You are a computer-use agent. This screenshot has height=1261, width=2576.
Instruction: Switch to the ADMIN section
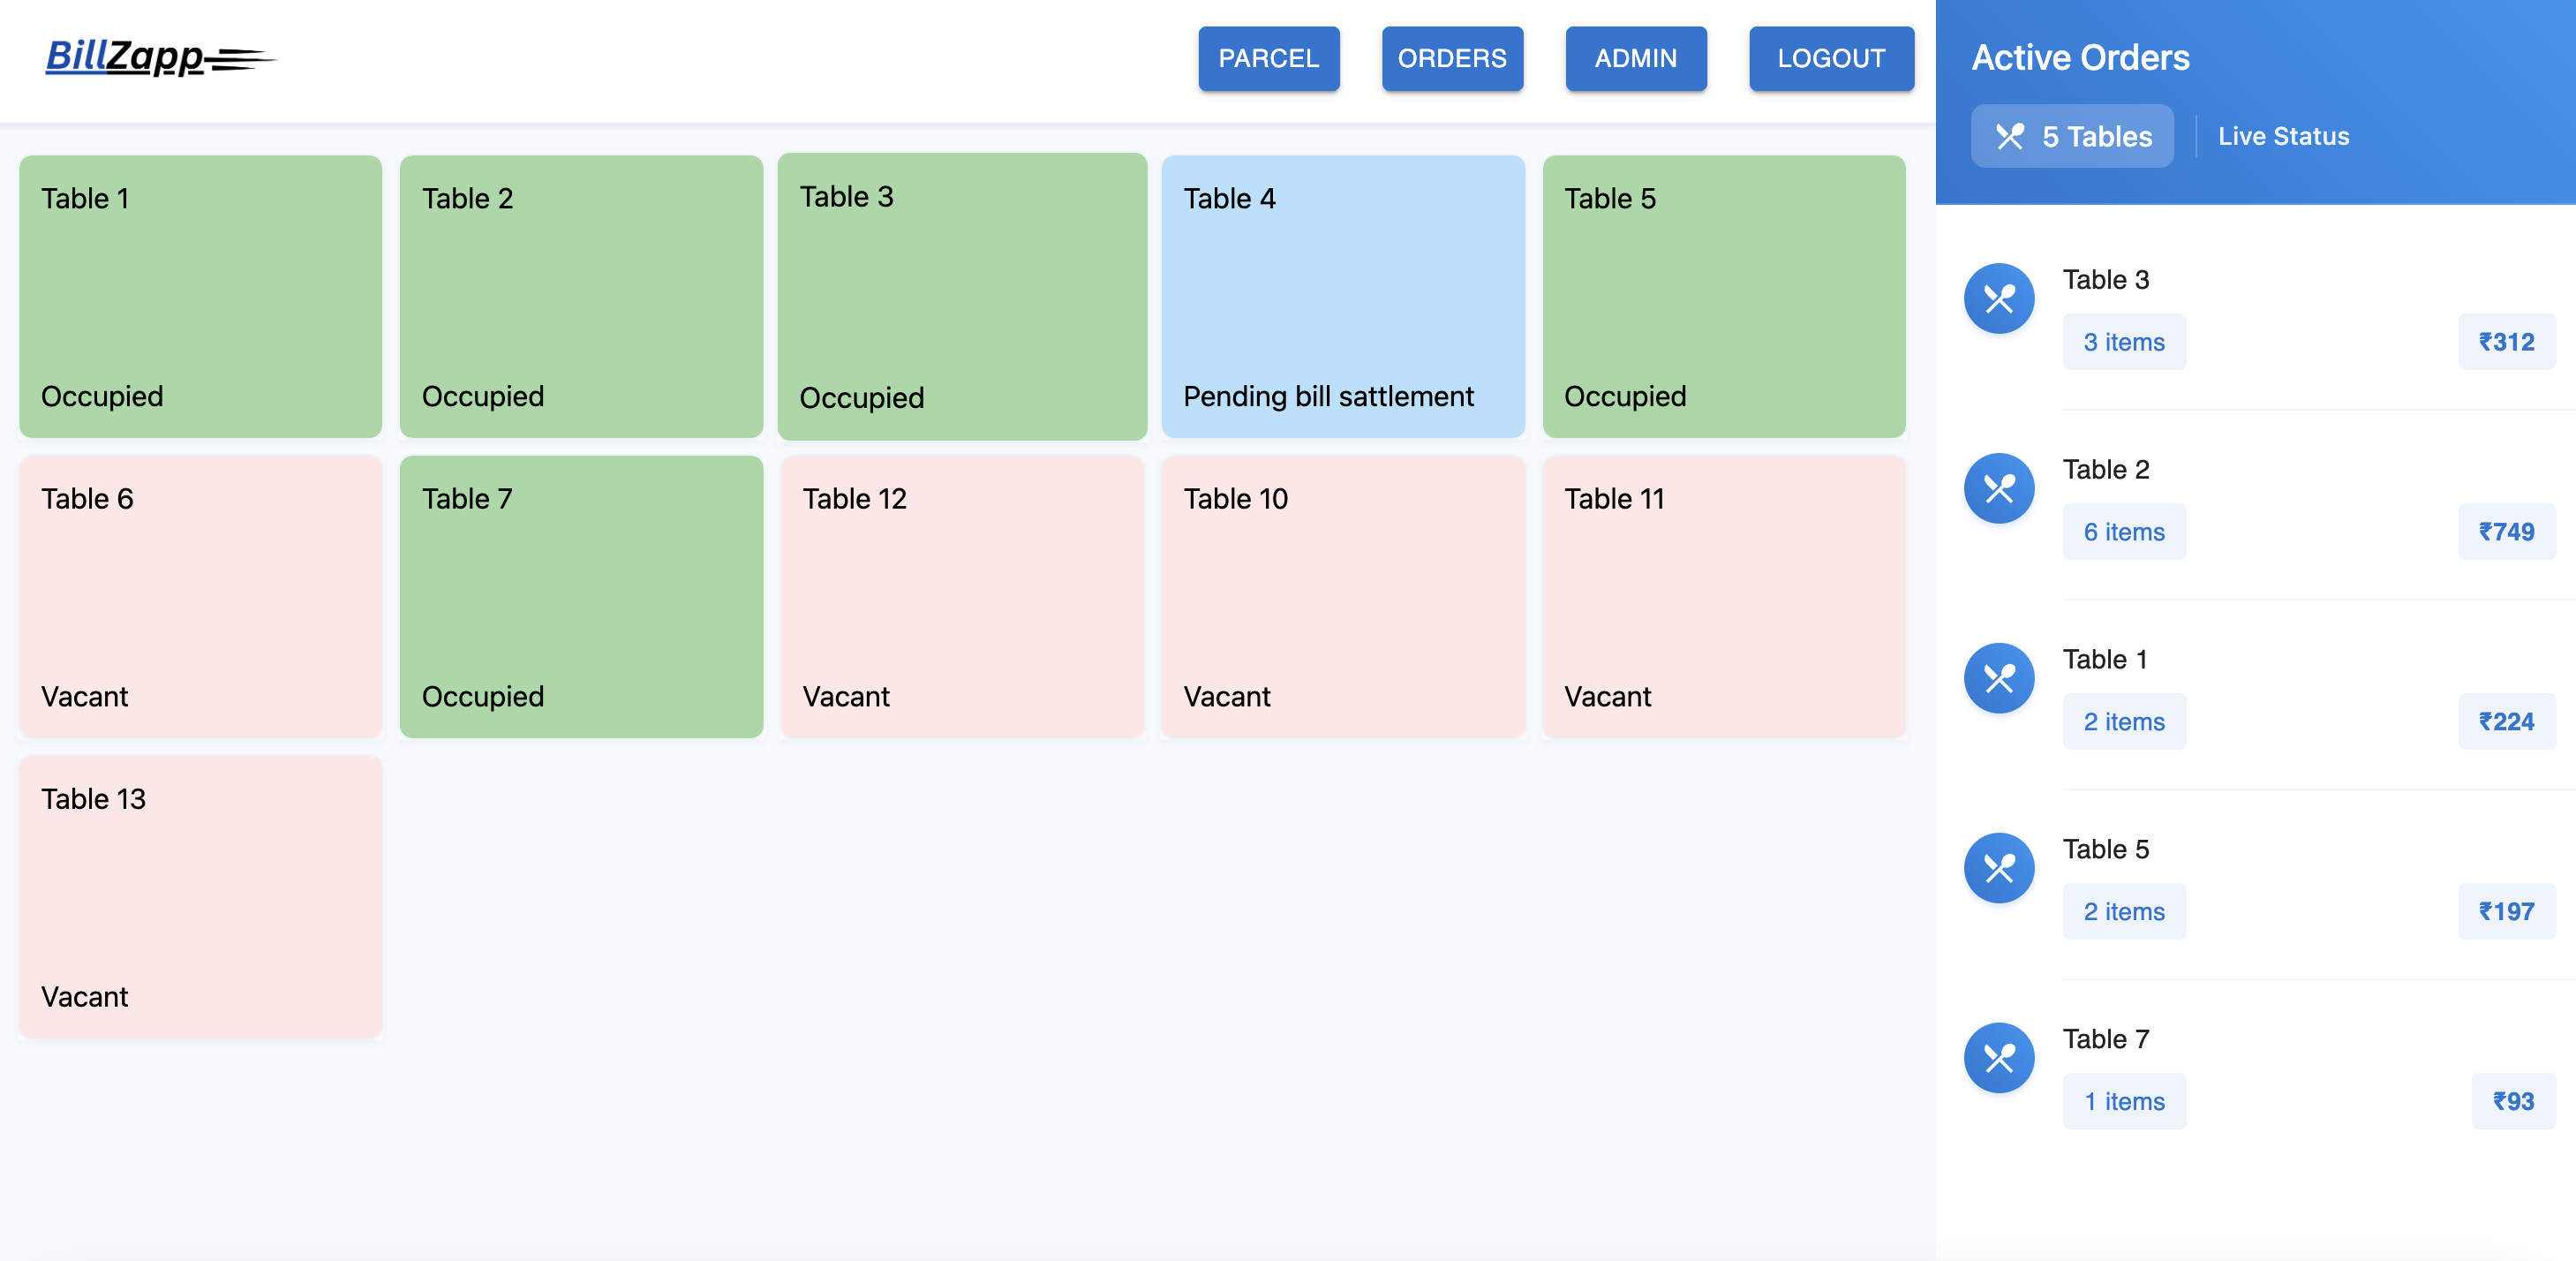point(1635,58)
